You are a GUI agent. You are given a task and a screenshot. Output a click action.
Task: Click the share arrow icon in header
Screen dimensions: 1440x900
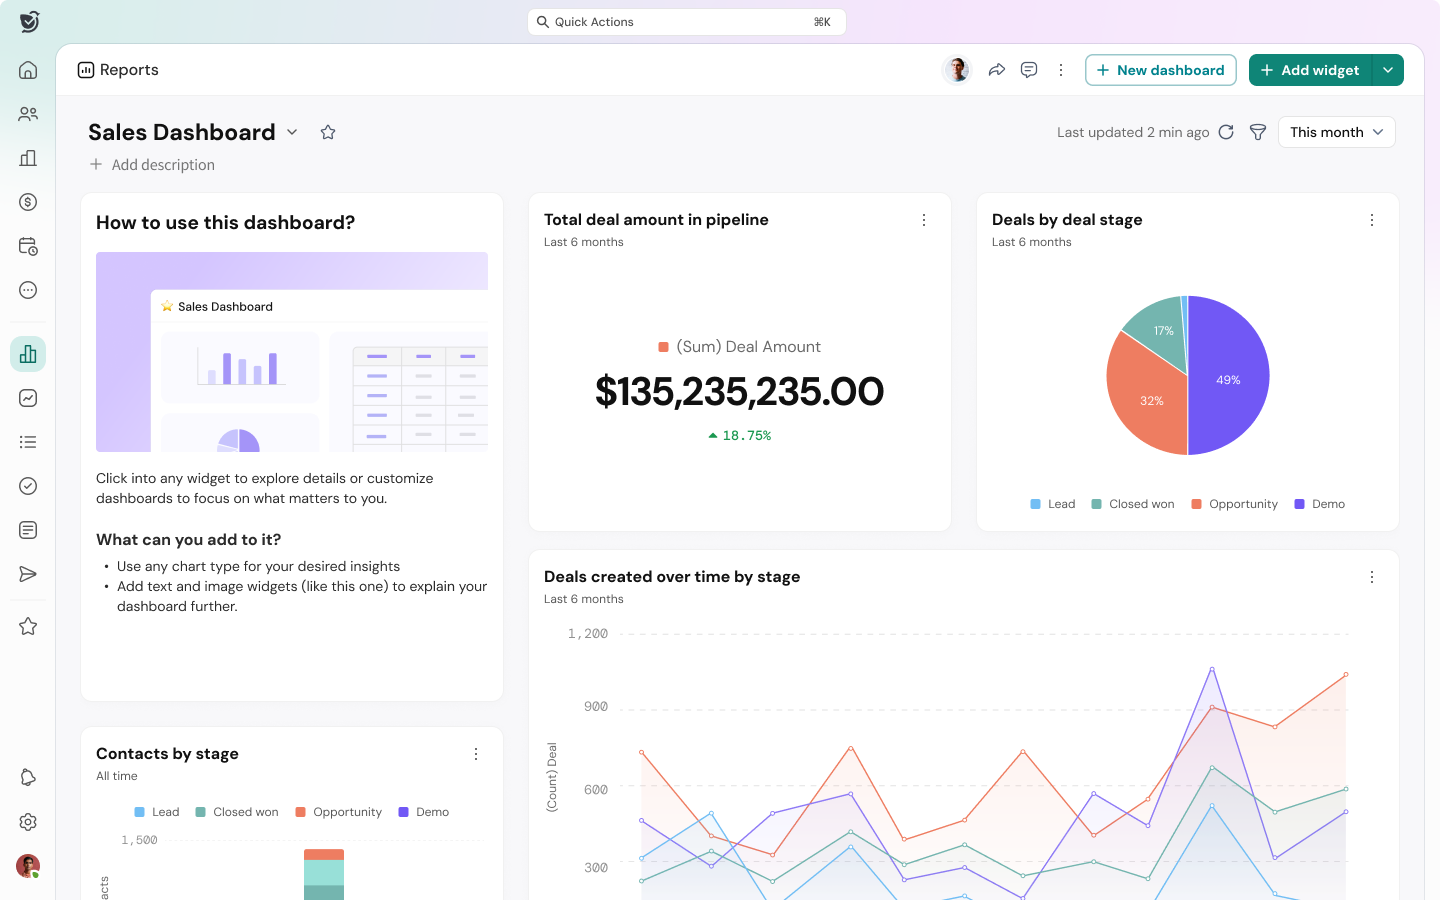997,70
